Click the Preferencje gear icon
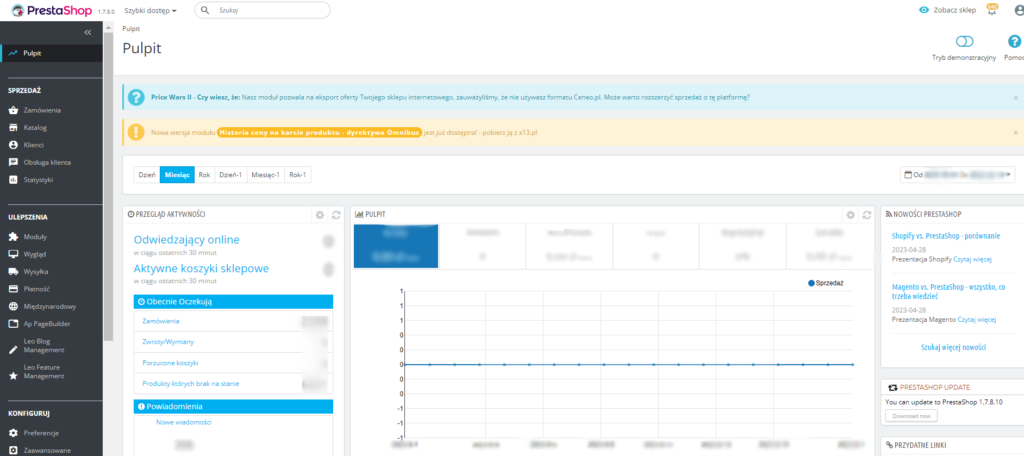 (x=13, y=433)
